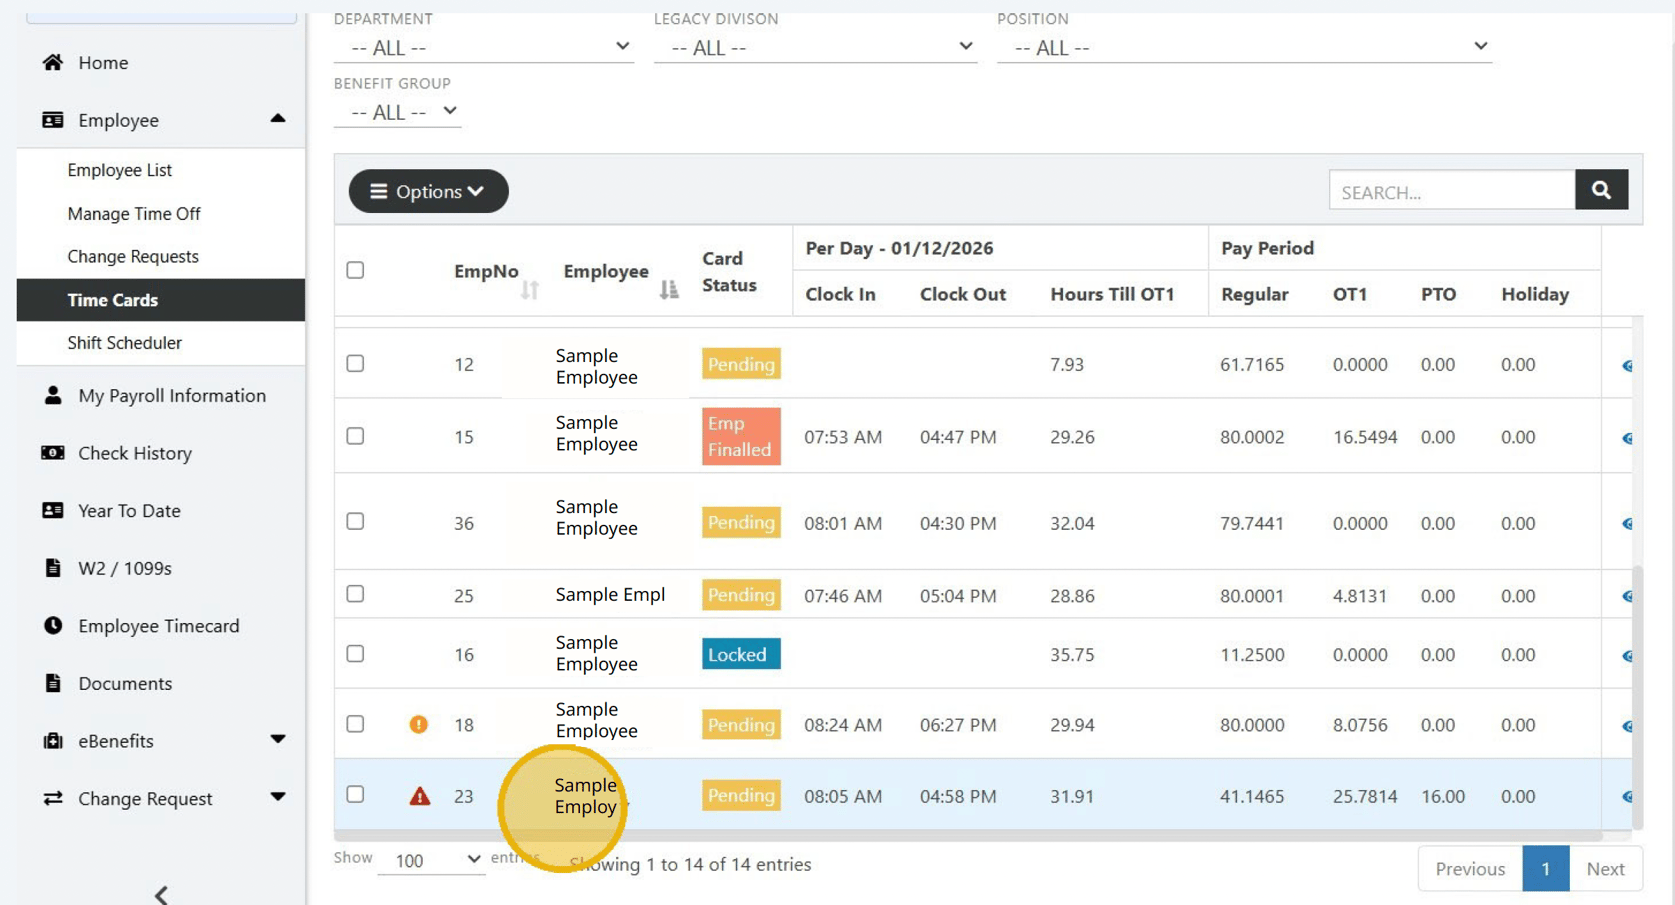
Task: Click the Home house icon
Action: click(x=53, y=62)
